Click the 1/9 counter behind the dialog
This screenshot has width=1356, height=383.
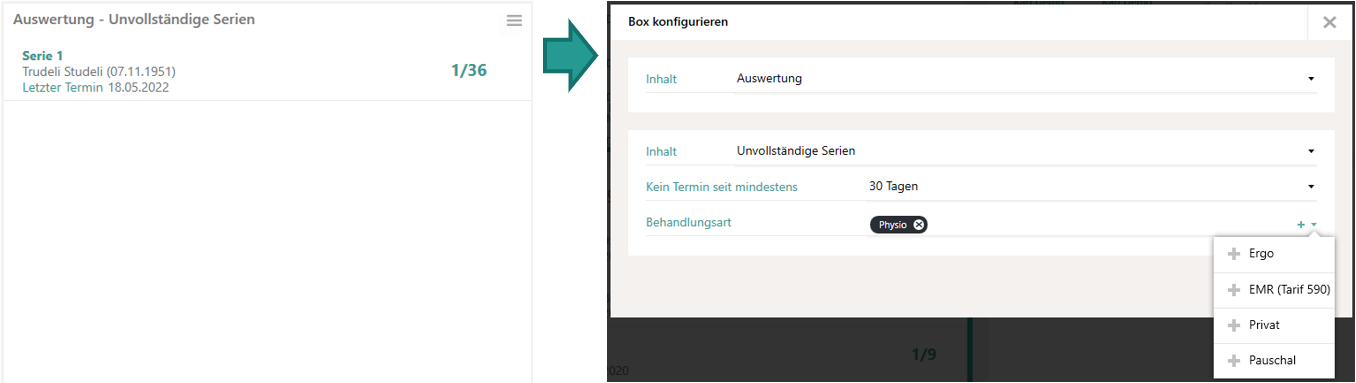click(925, 354)
